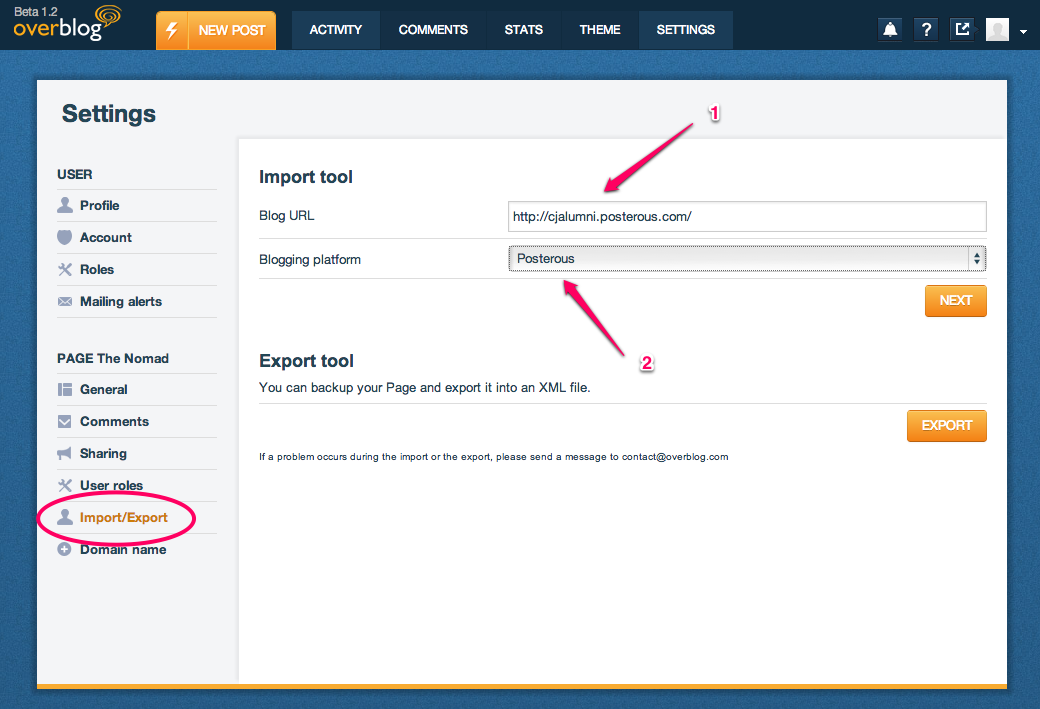Image resolution: width=1040 pixels, height=709 pixels.
Task: Select the Settings tab
Action: pyautogui.click(x=685, y=30)
